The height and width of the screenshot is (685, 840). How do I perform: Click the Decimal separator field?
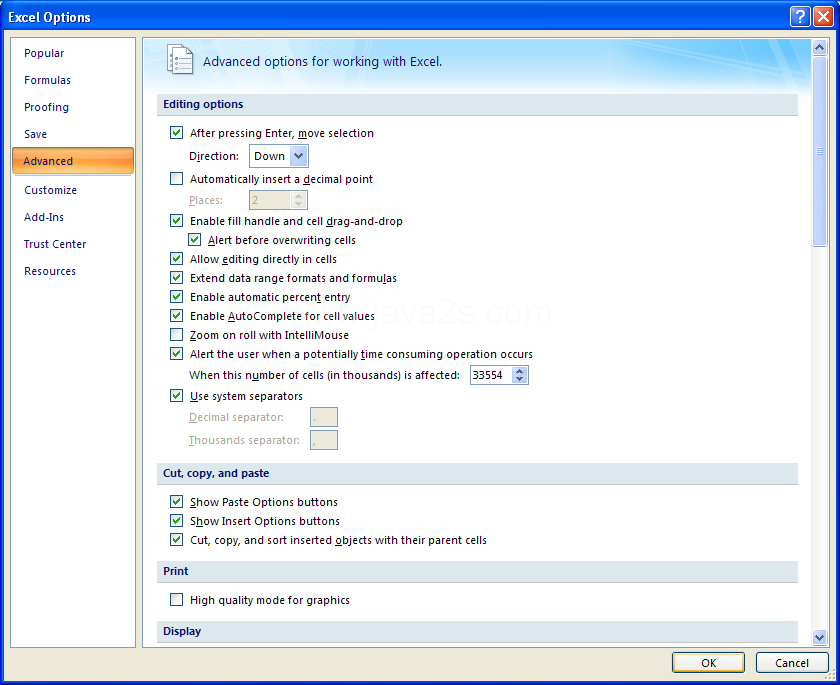coord(324,417)
